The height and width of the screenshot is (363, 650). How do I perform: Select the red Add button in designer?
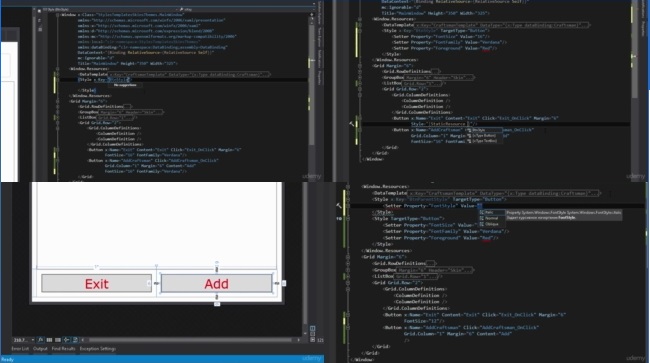pos(216,283)
